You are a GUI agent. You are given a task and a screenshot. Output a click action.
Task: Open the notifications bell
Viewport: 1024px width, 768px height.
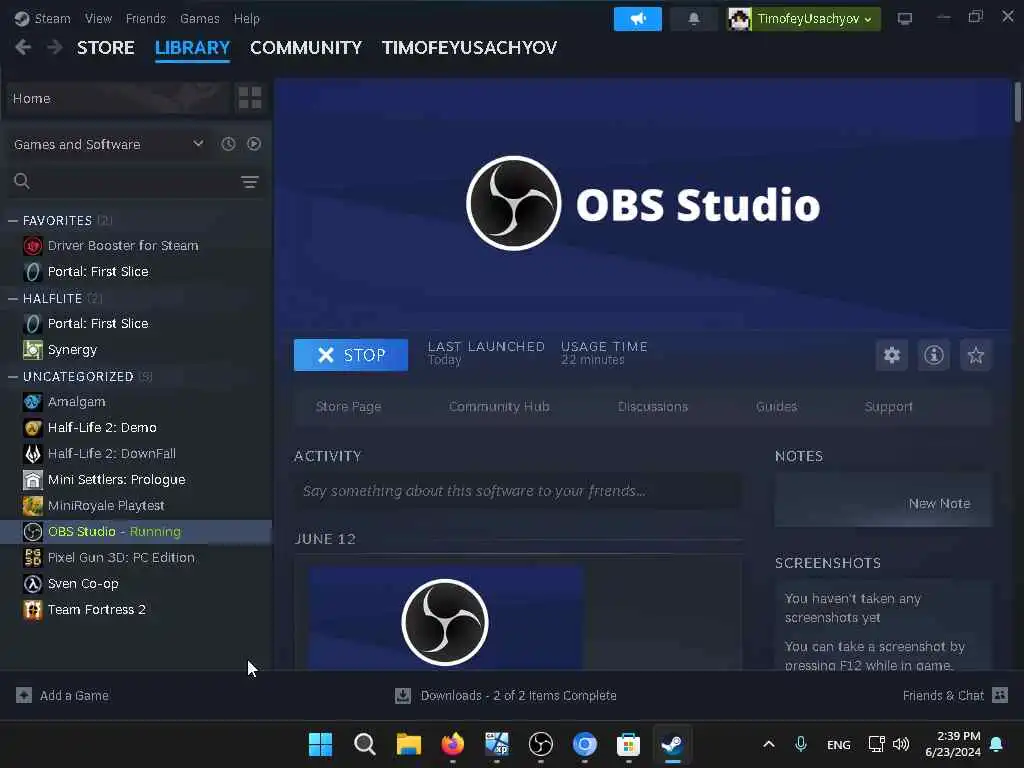(694, 19)
